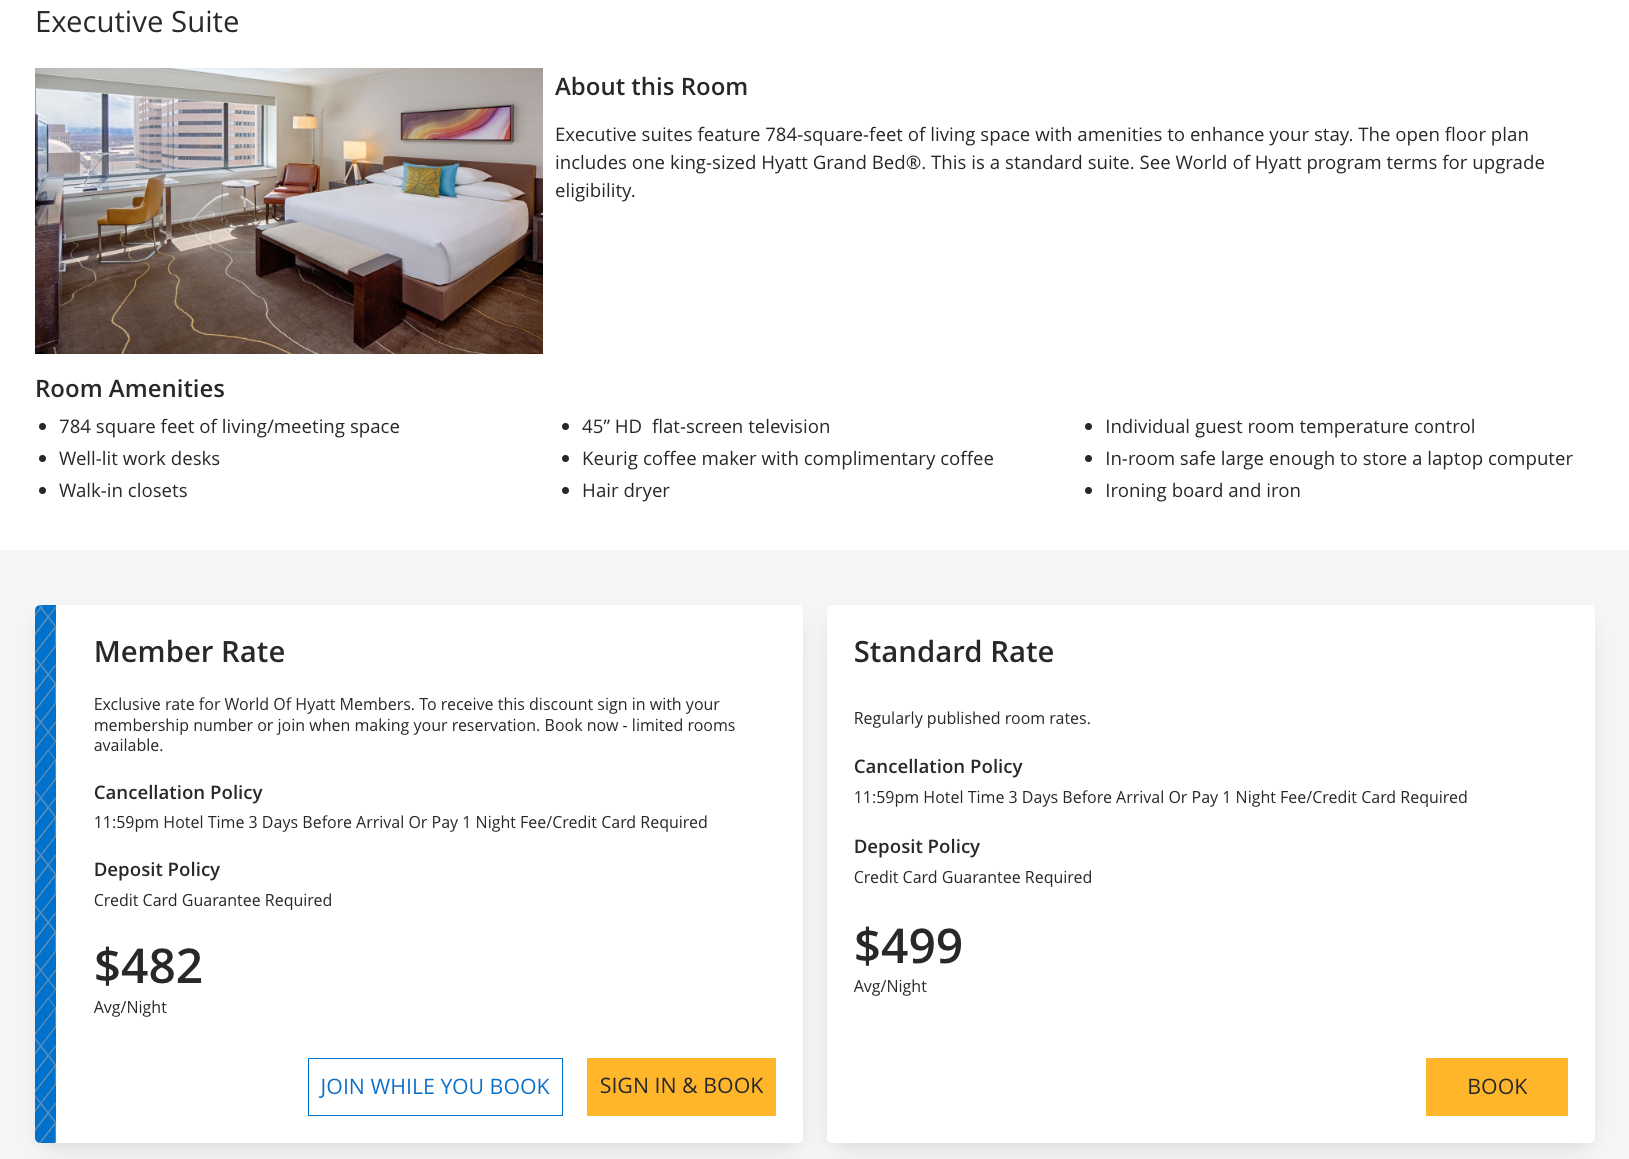Click the Standard Rate card
The width and height of the screenshot is (1629, 1159).
1210,870
